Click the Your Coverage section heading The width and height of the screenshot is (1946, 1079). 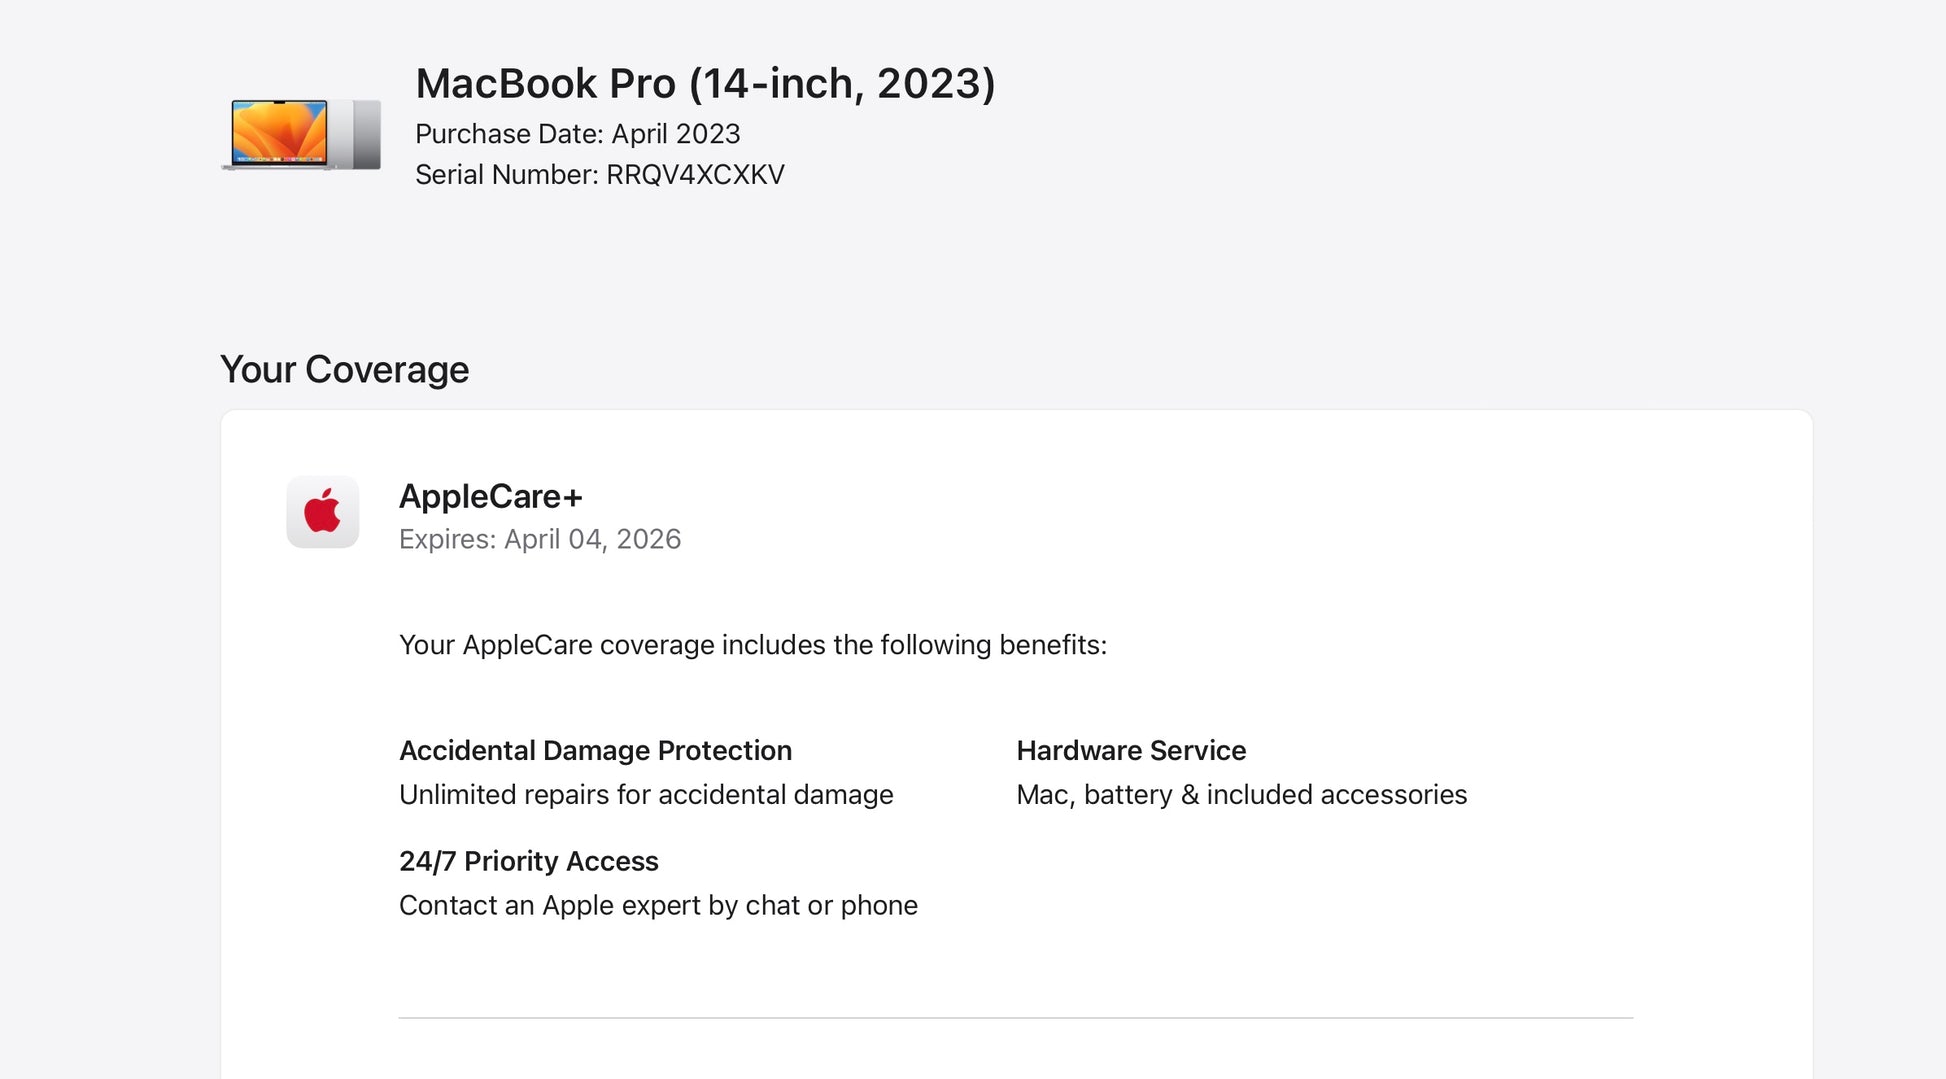[344, 370]
